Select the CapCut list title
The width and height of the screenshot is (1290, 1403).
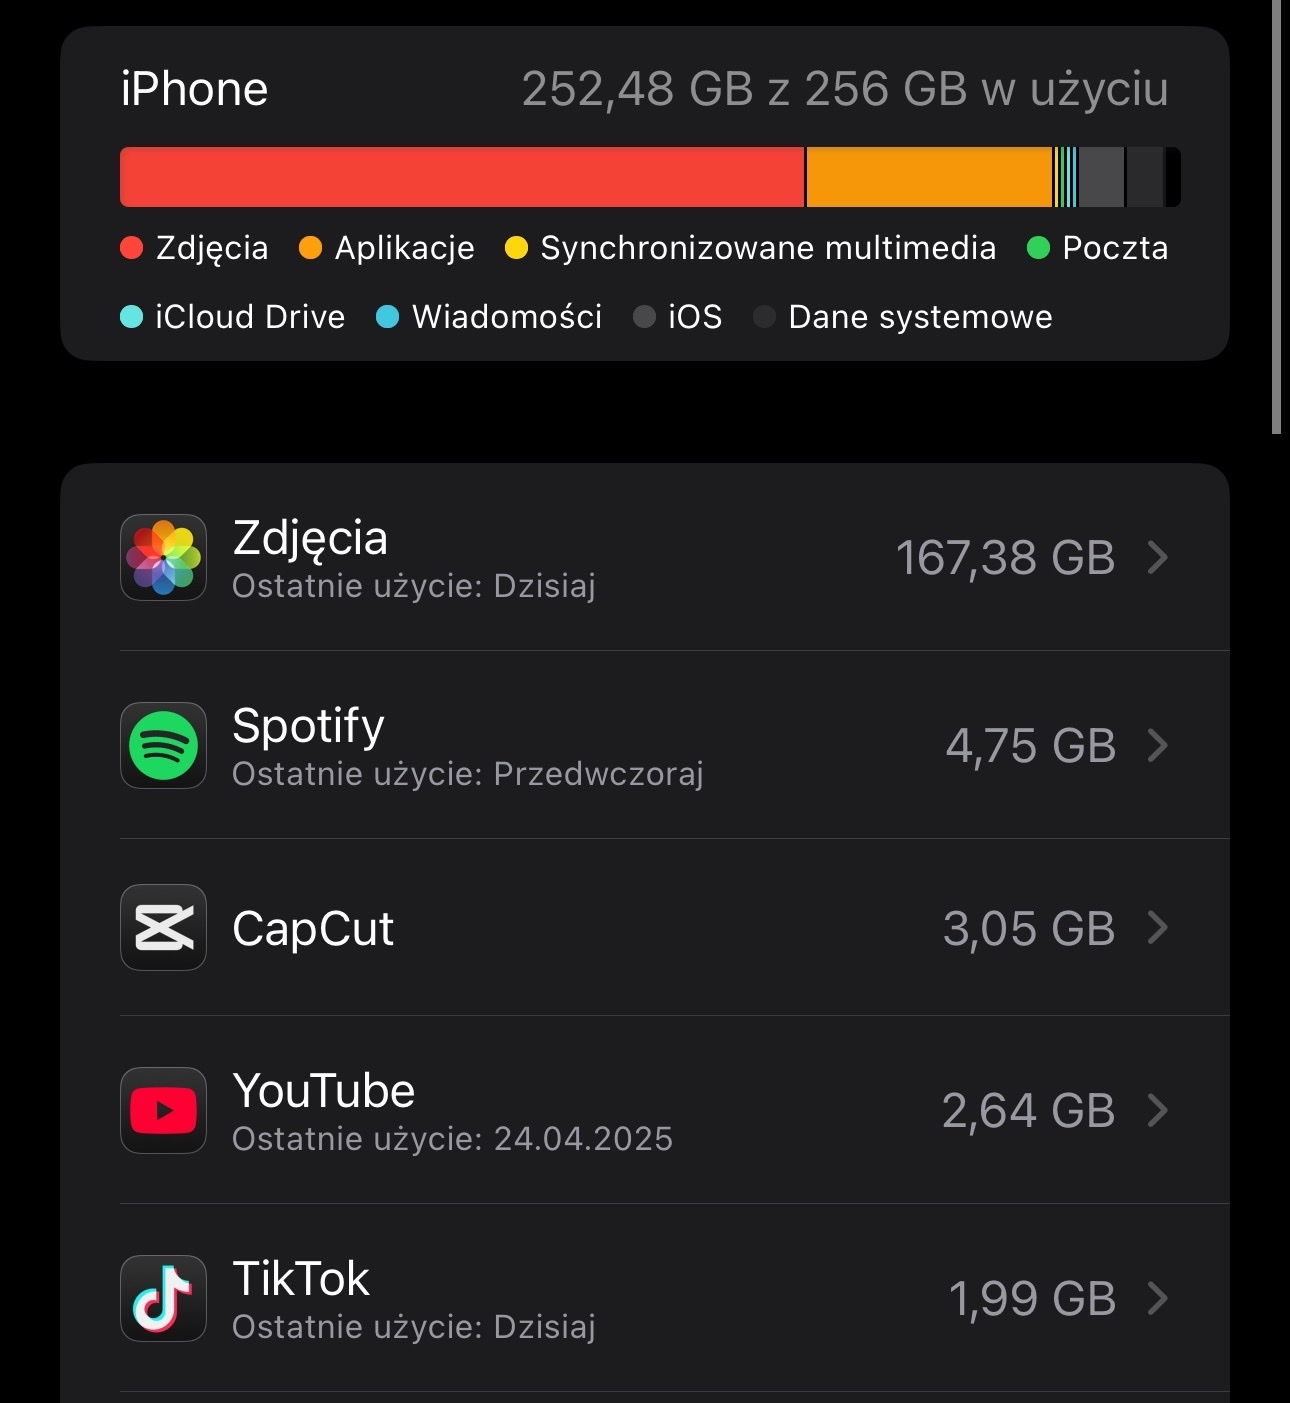point(313,928)
